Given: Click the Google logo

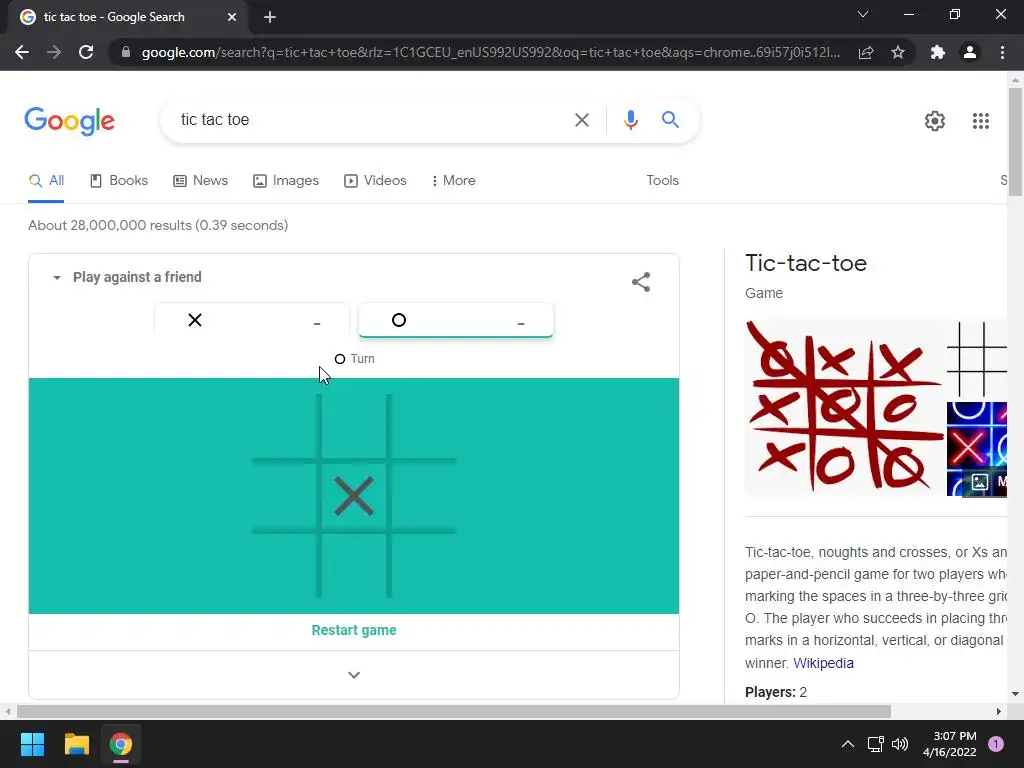Looking at the screenshot, I should pos(69,121).
